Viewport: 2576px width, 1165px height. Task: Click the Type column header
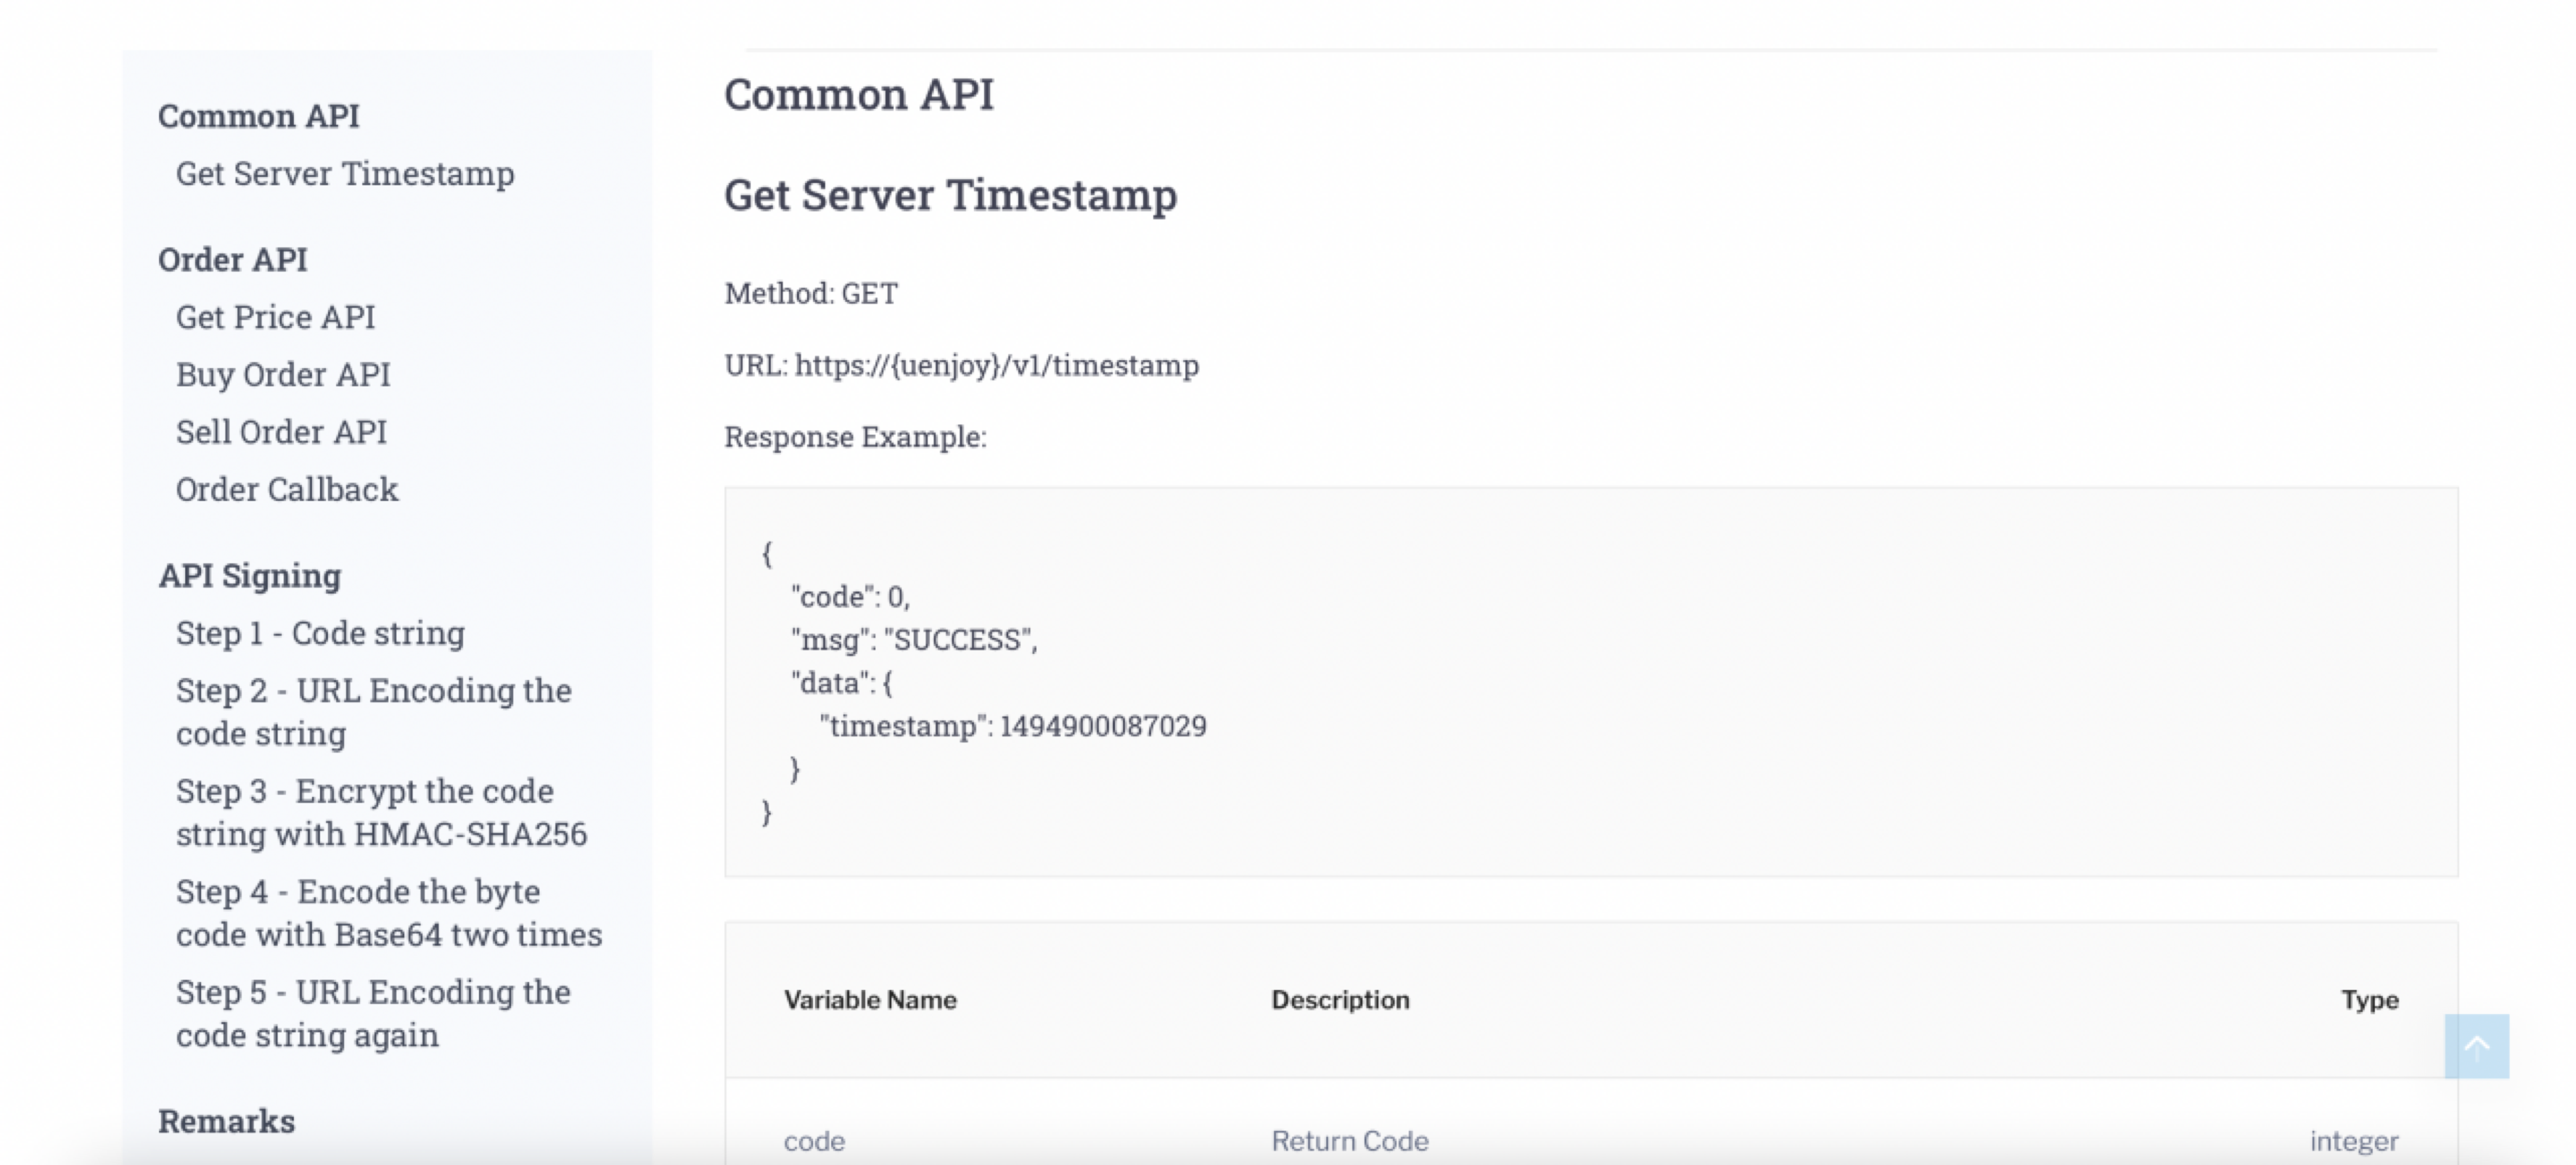[x=2369, y=1000]
